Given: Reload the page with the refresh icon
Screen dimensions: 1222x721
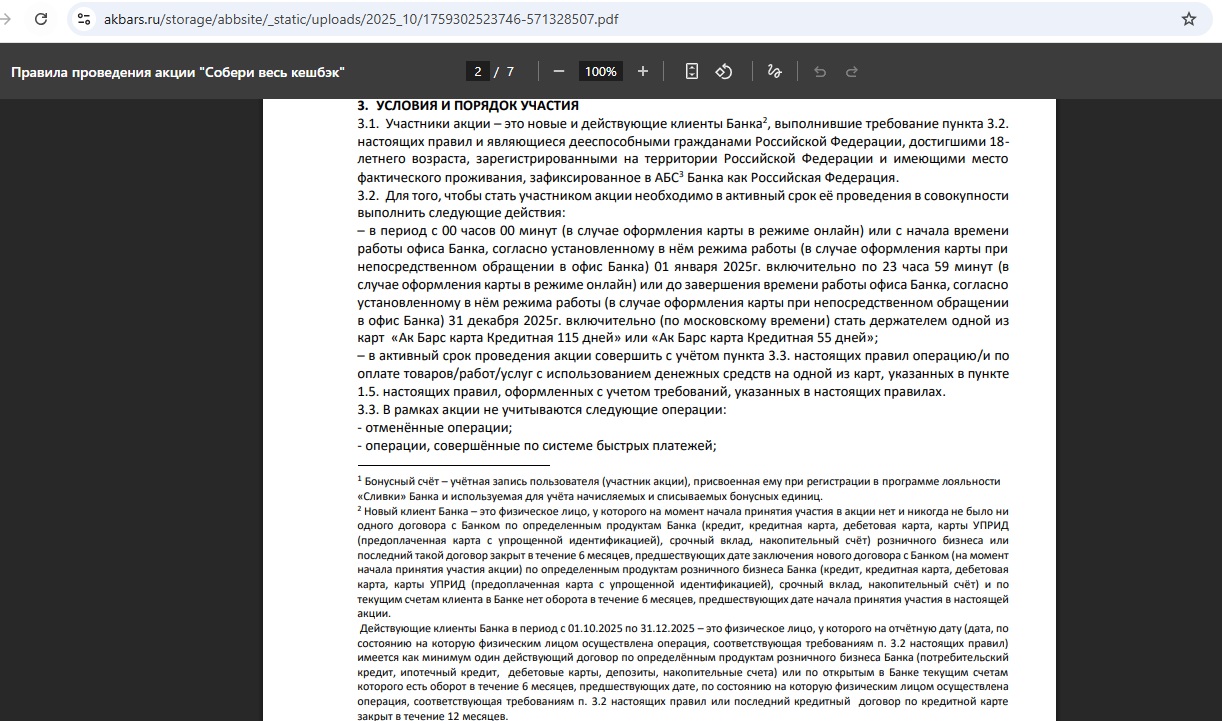Looking at the screenshot, I should (41, 19).
